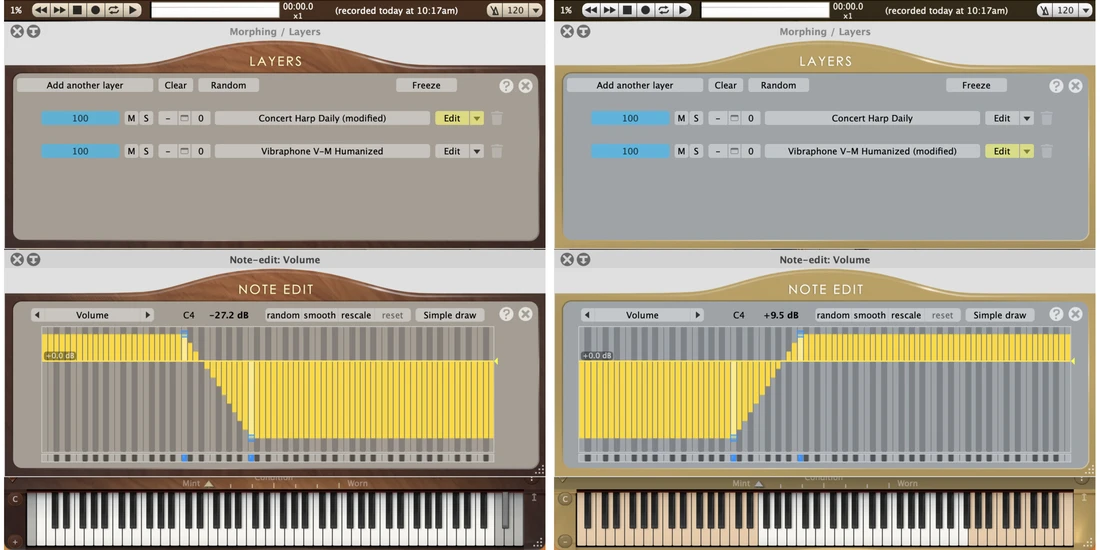
Task: Select 'smooth' option in left Note Edit panel
Action: point(320,315)
